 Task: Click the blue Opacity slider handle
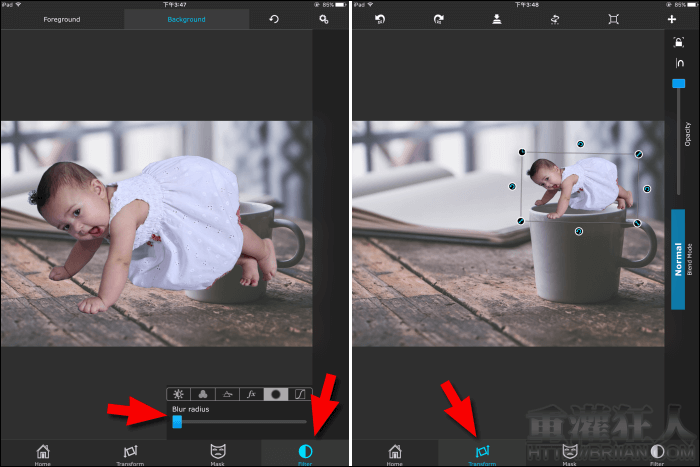(679, 83)
